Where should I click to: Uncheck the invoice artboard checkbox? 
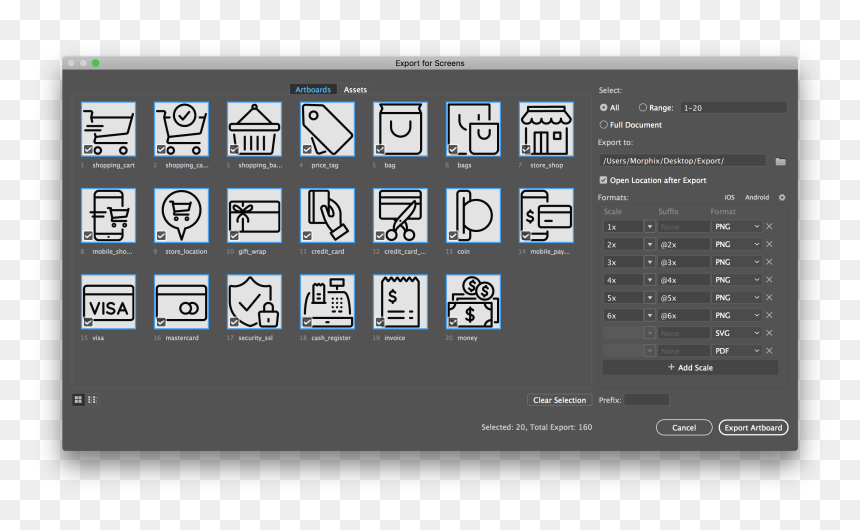click(380, 322)
